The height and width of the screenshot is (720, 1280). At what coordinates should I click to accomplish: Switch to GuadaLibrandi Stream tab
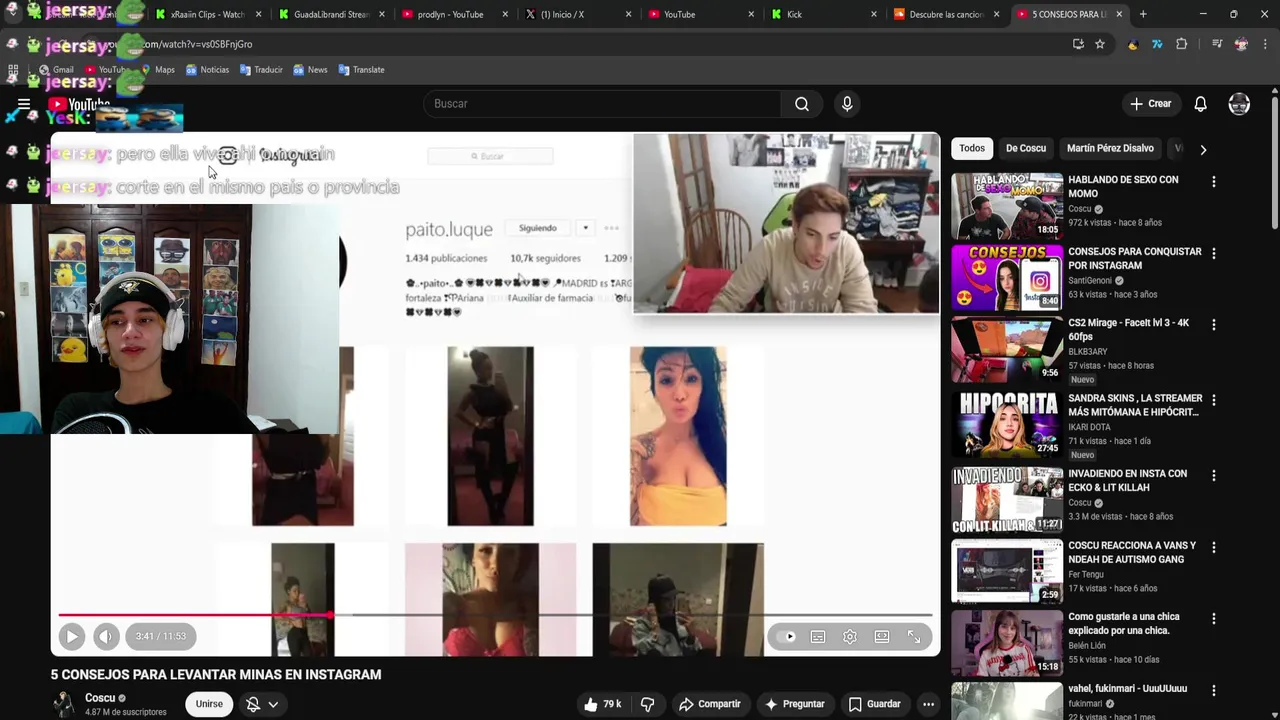[330, 14]
